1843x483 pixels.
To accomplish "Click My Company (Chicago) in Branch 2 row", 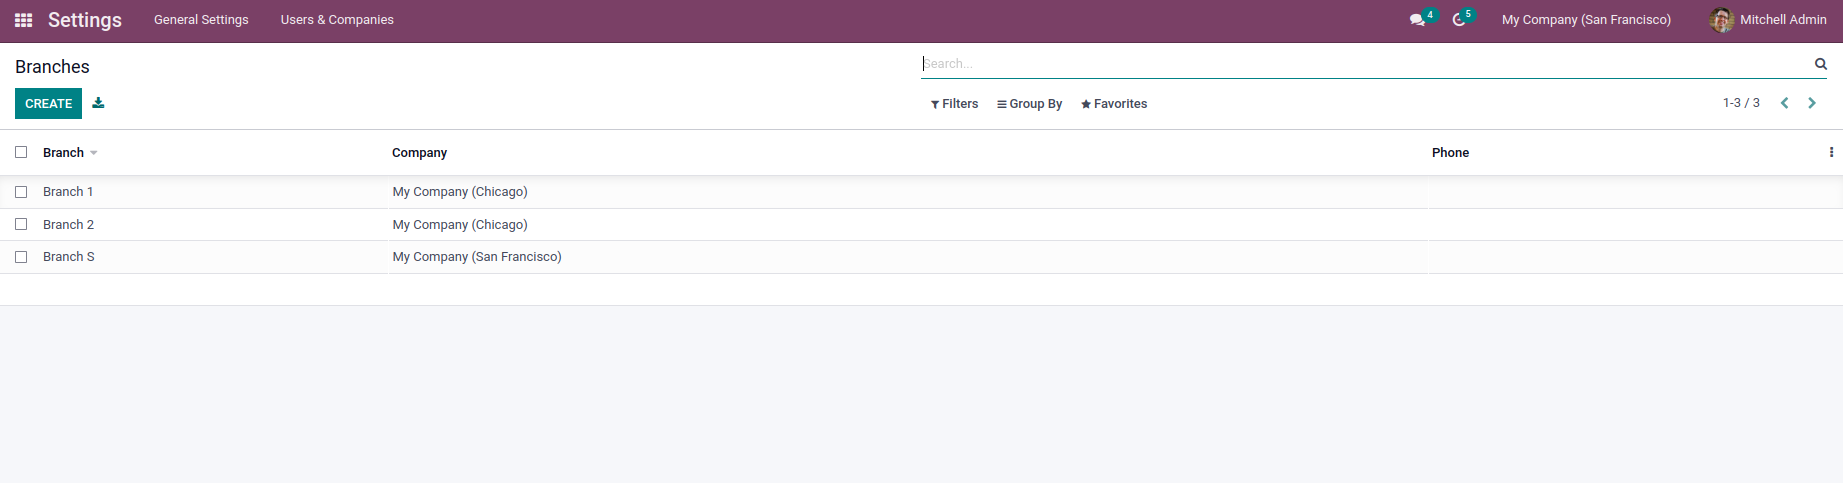I will (x=460, y=225).
